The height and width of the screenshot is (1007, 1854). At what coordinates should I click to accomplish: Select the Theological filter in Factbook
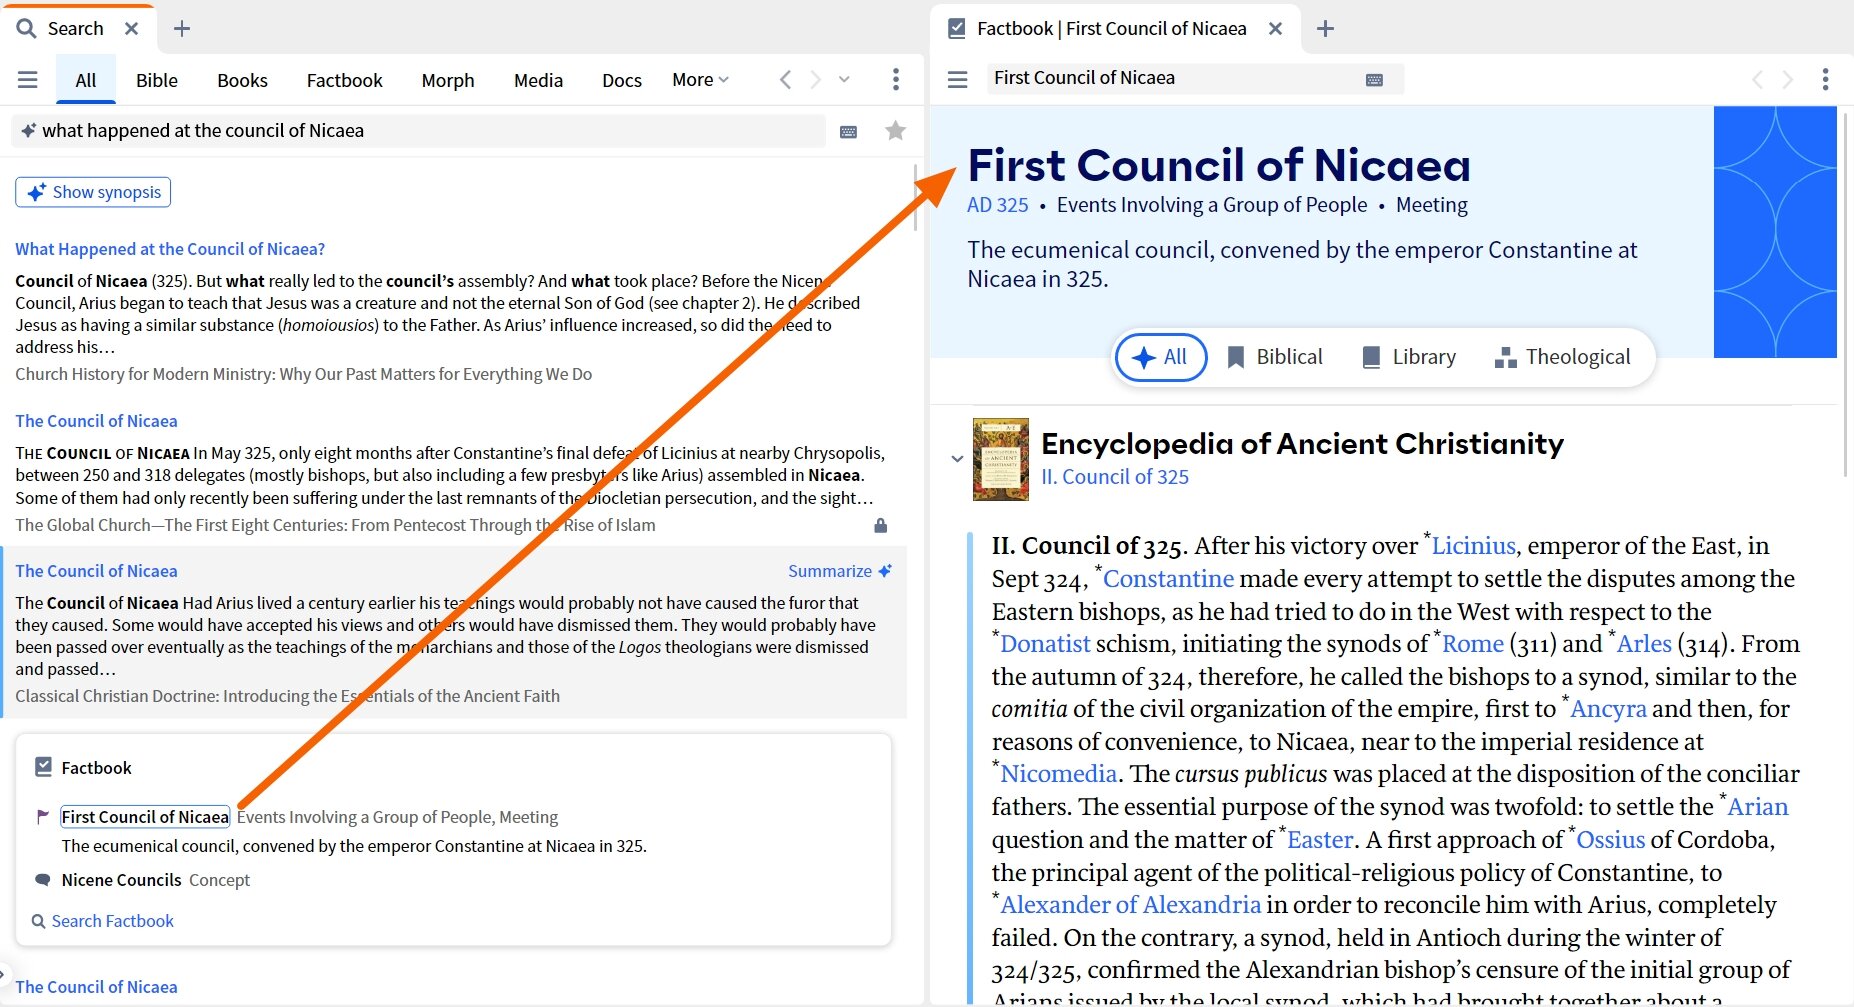pos(1562,357)
